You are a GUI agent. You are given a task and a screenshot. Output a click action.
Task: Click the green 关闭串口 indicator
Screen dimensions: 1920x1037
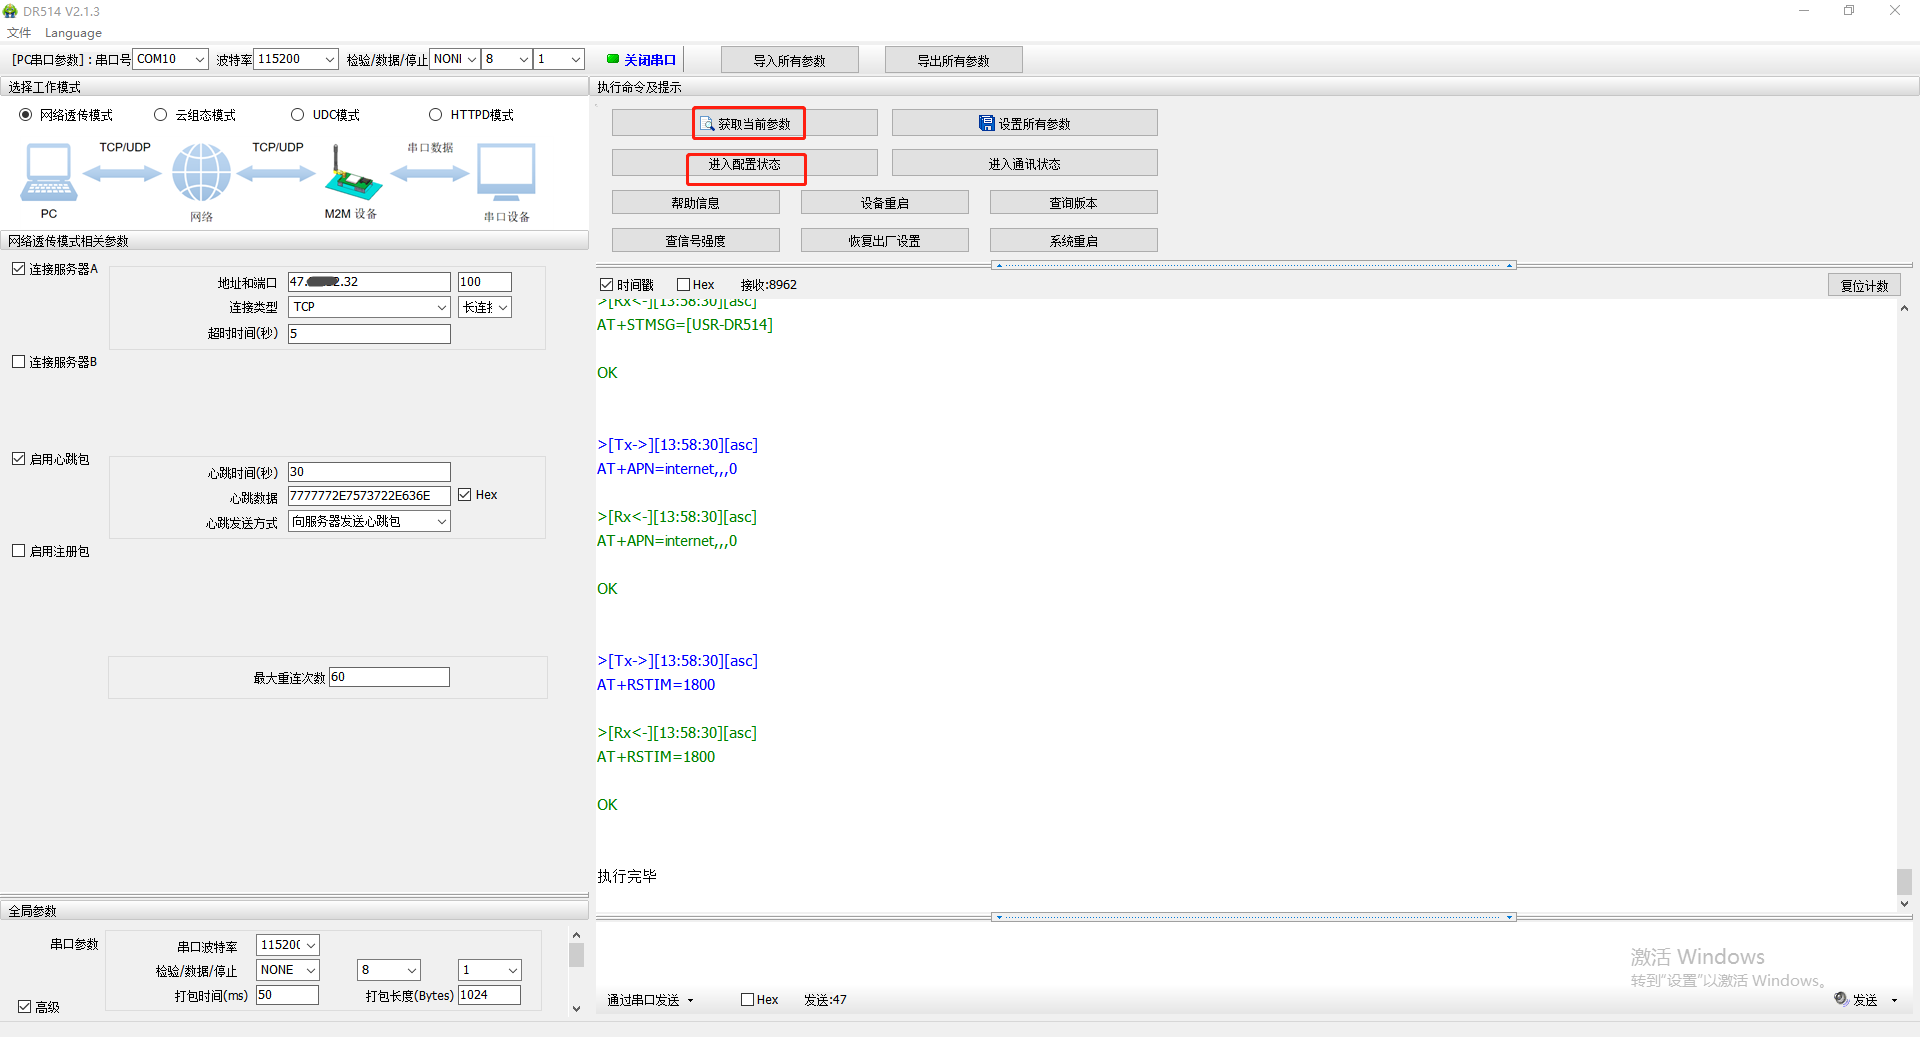[613, 59]
